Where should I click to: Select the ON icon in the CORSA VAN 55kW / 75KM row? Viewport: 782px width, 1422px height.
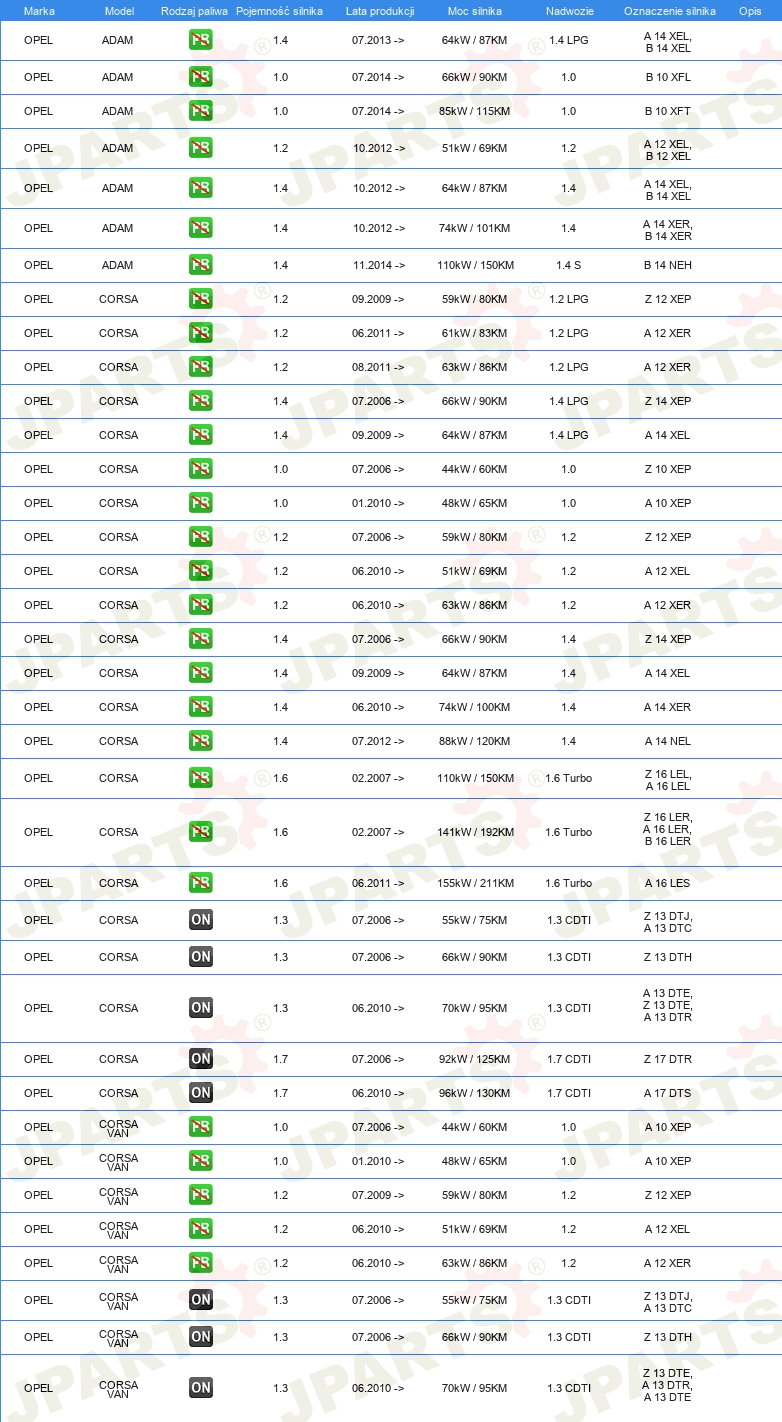point(200,1300)
